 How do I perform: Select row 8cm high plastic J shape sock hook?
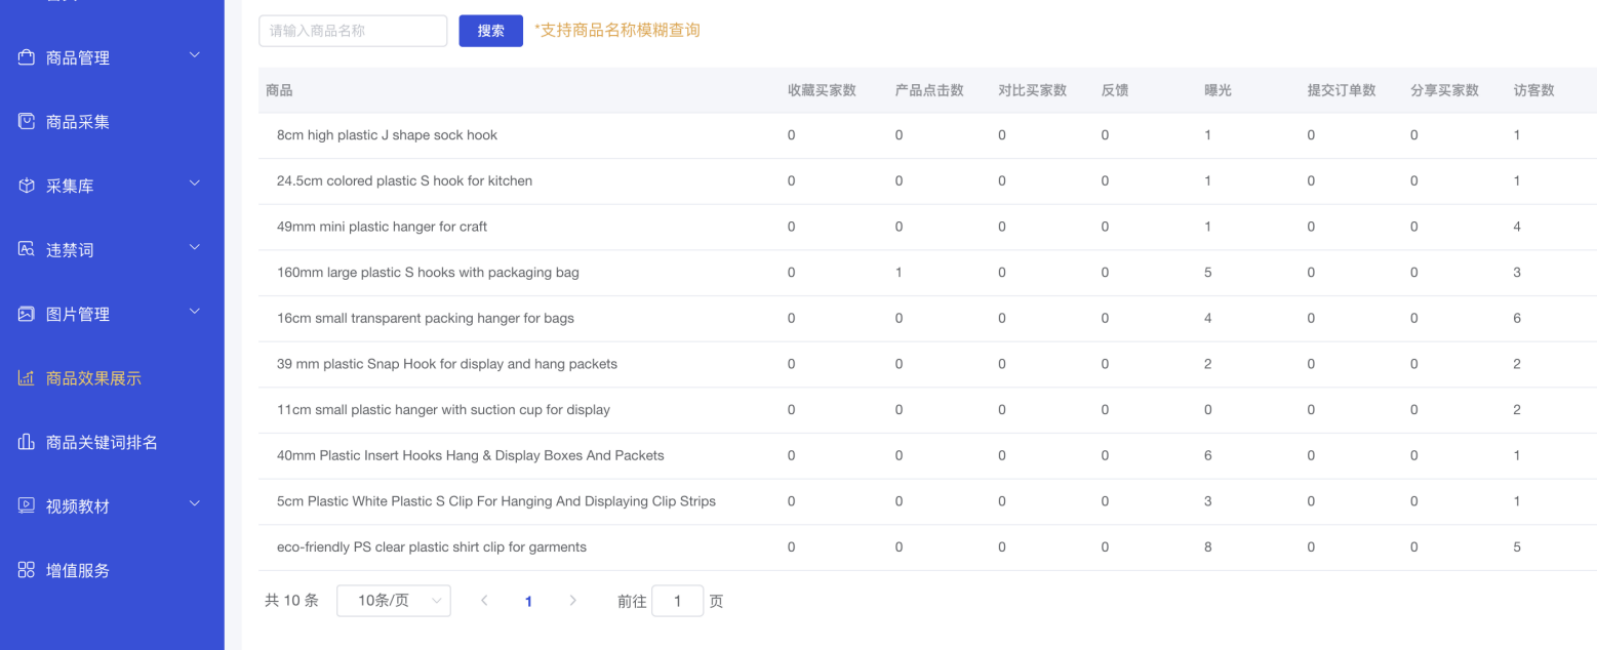pos(927,135)
